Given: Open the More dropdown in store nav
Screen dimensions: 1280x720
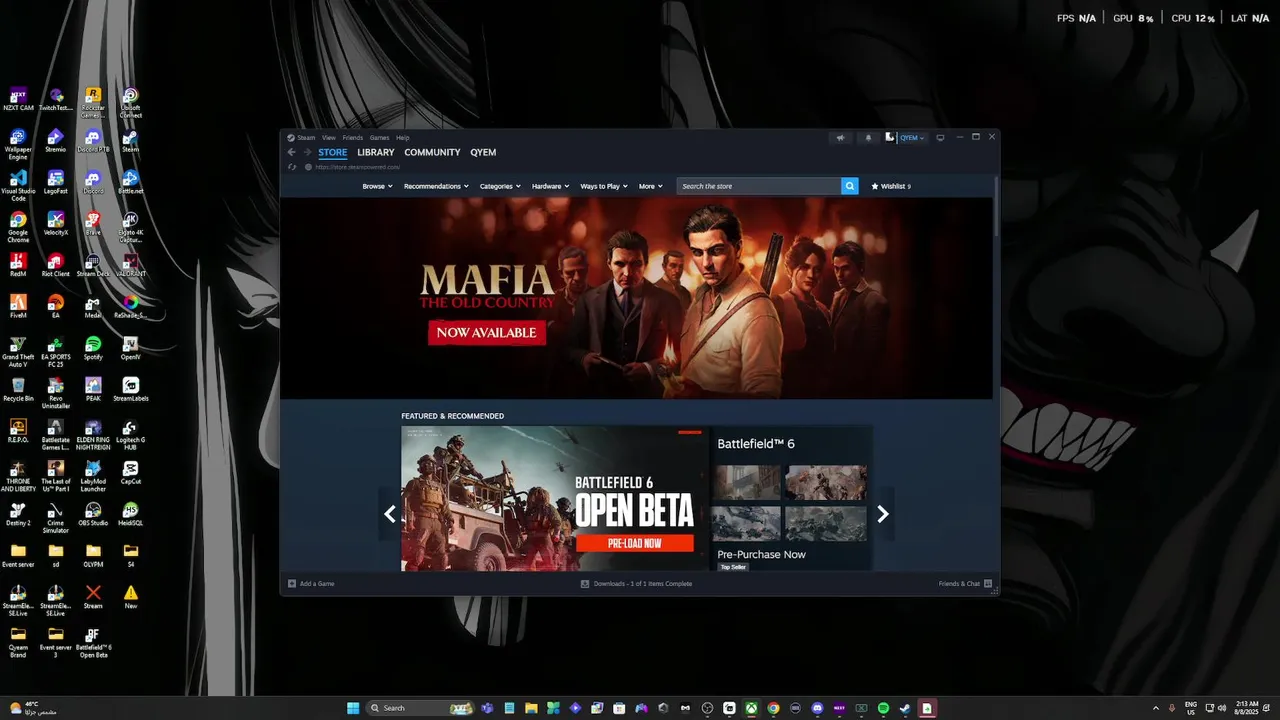Looking at the screenshot, I should (651, 186).
